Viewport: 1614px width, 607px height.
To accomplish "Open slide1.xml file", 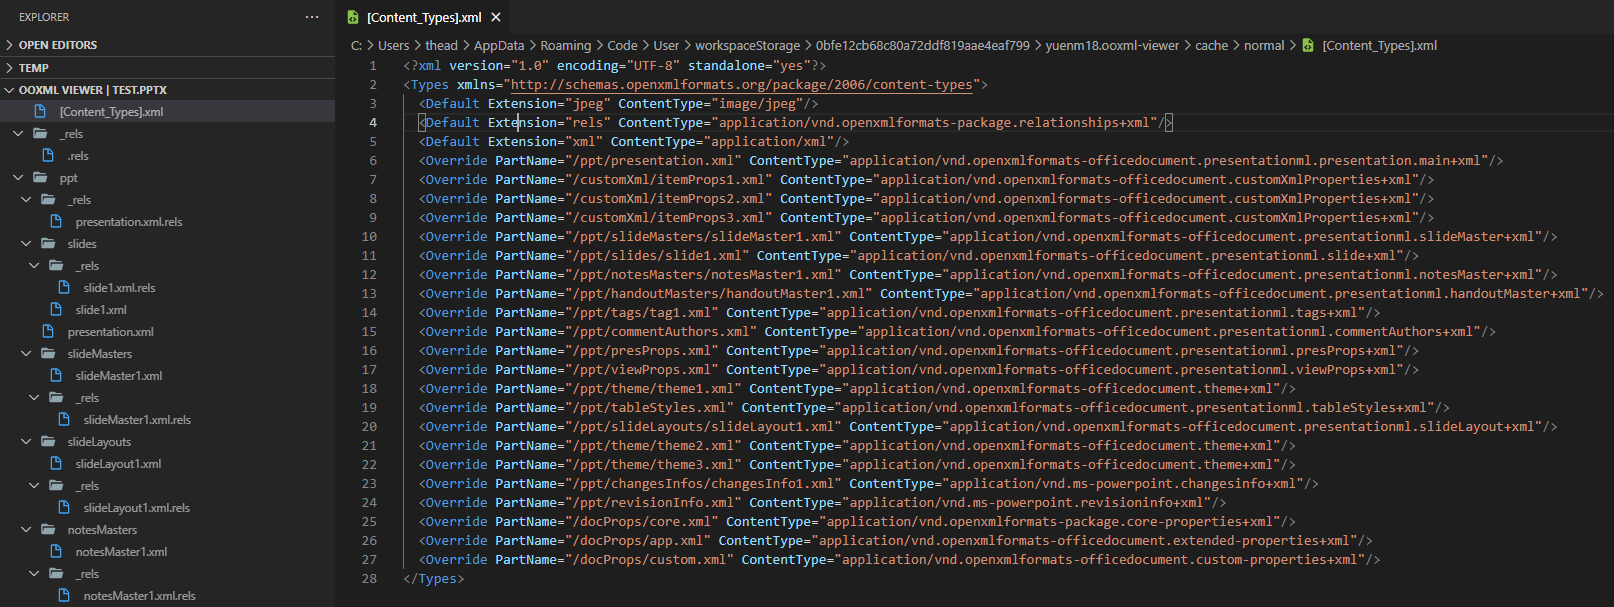I will point(101,310).
